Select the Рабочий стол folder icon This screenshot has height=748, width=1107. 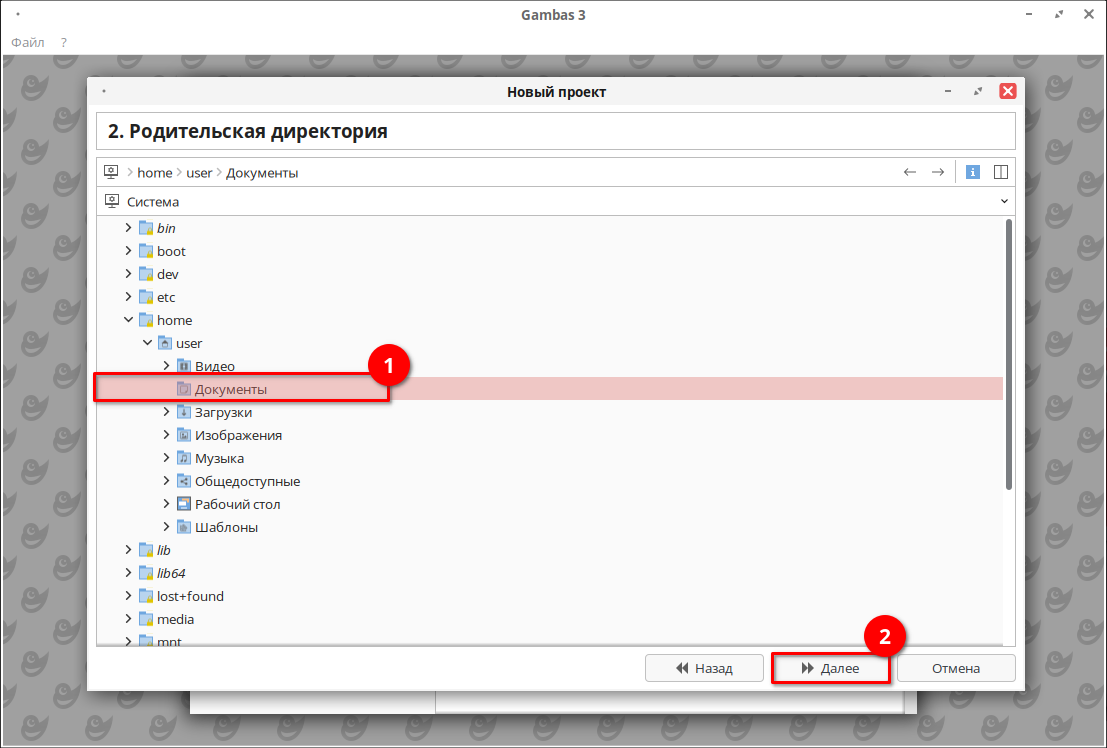184,504
